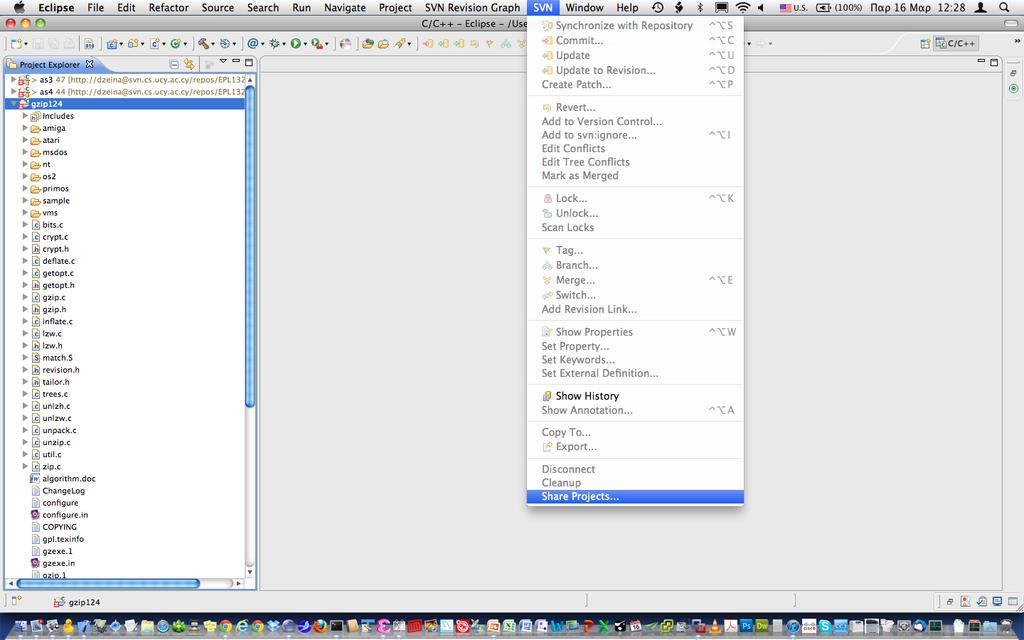Open the Refactor menu
Screen dimensions: 1024x640
click(x=168, y=8)
